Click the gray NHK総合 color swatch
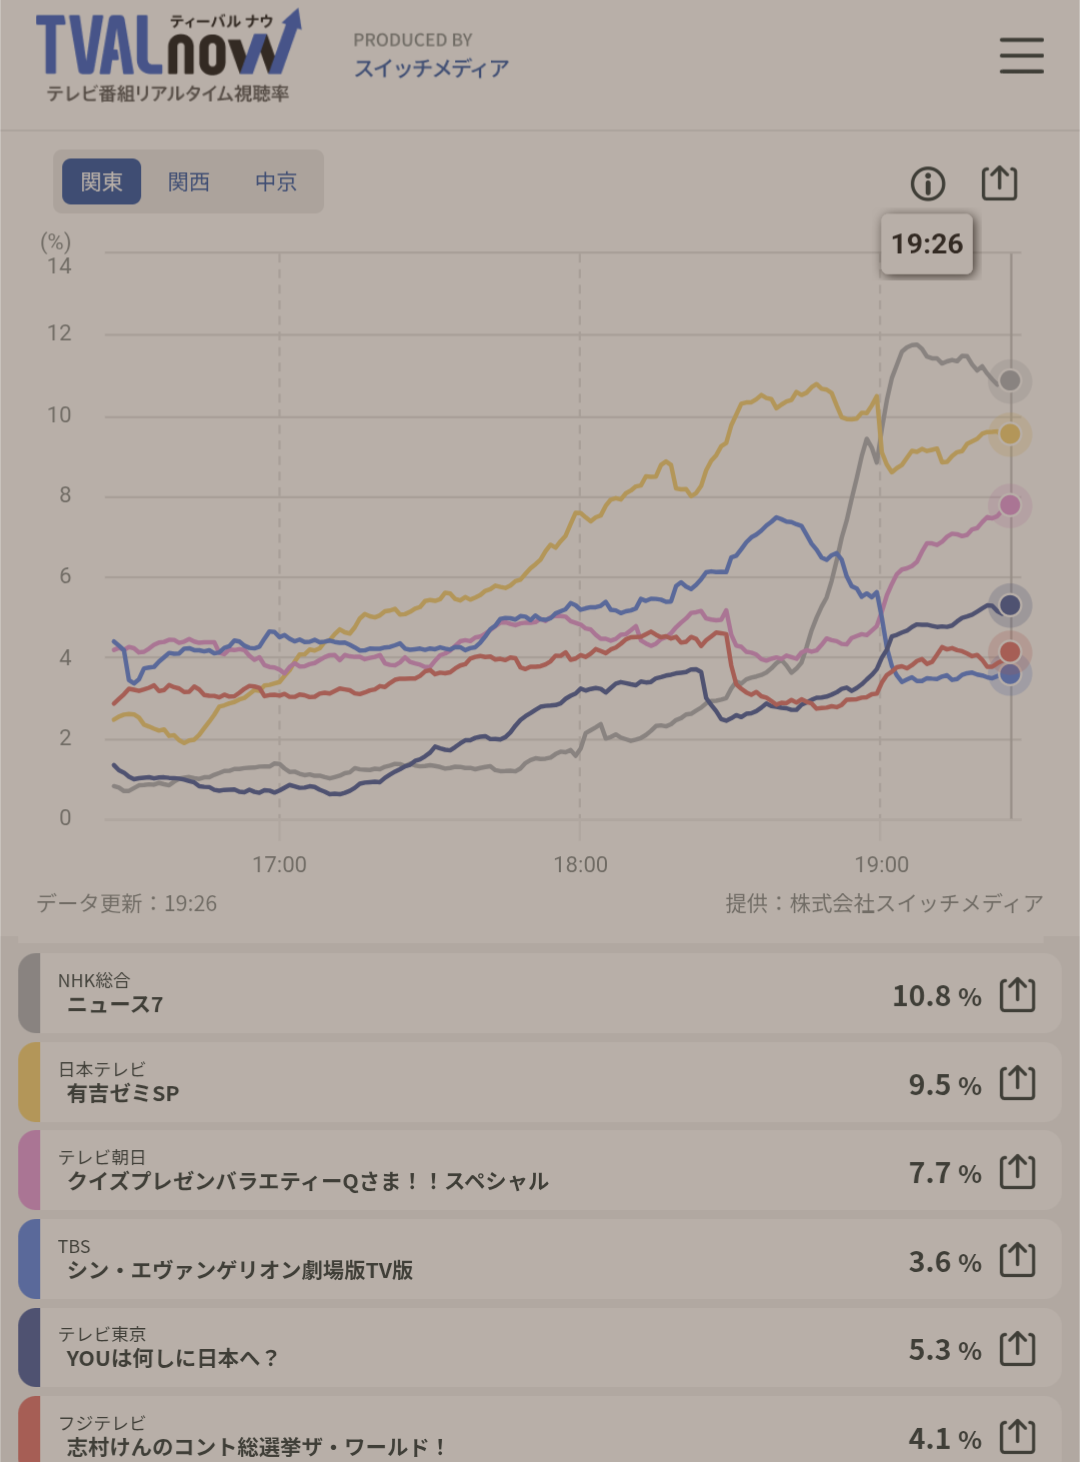Viewport: 1080px width, 1462px height. click(x=30, y=993)
